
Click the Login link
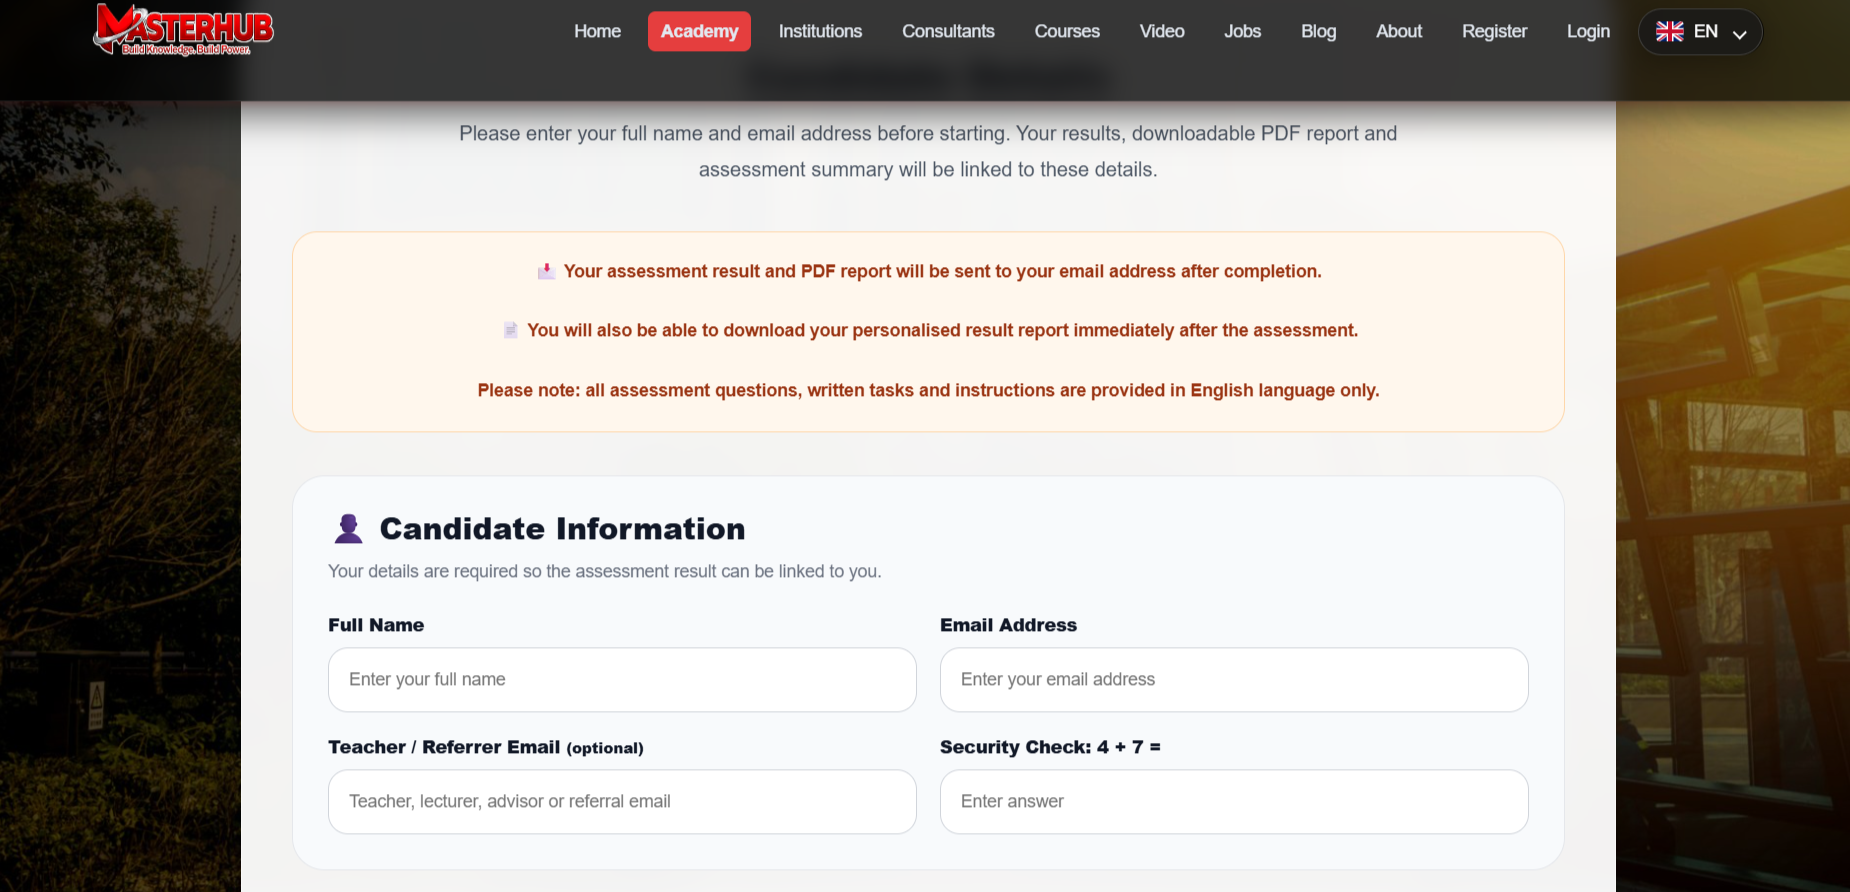pos(1588,31)
